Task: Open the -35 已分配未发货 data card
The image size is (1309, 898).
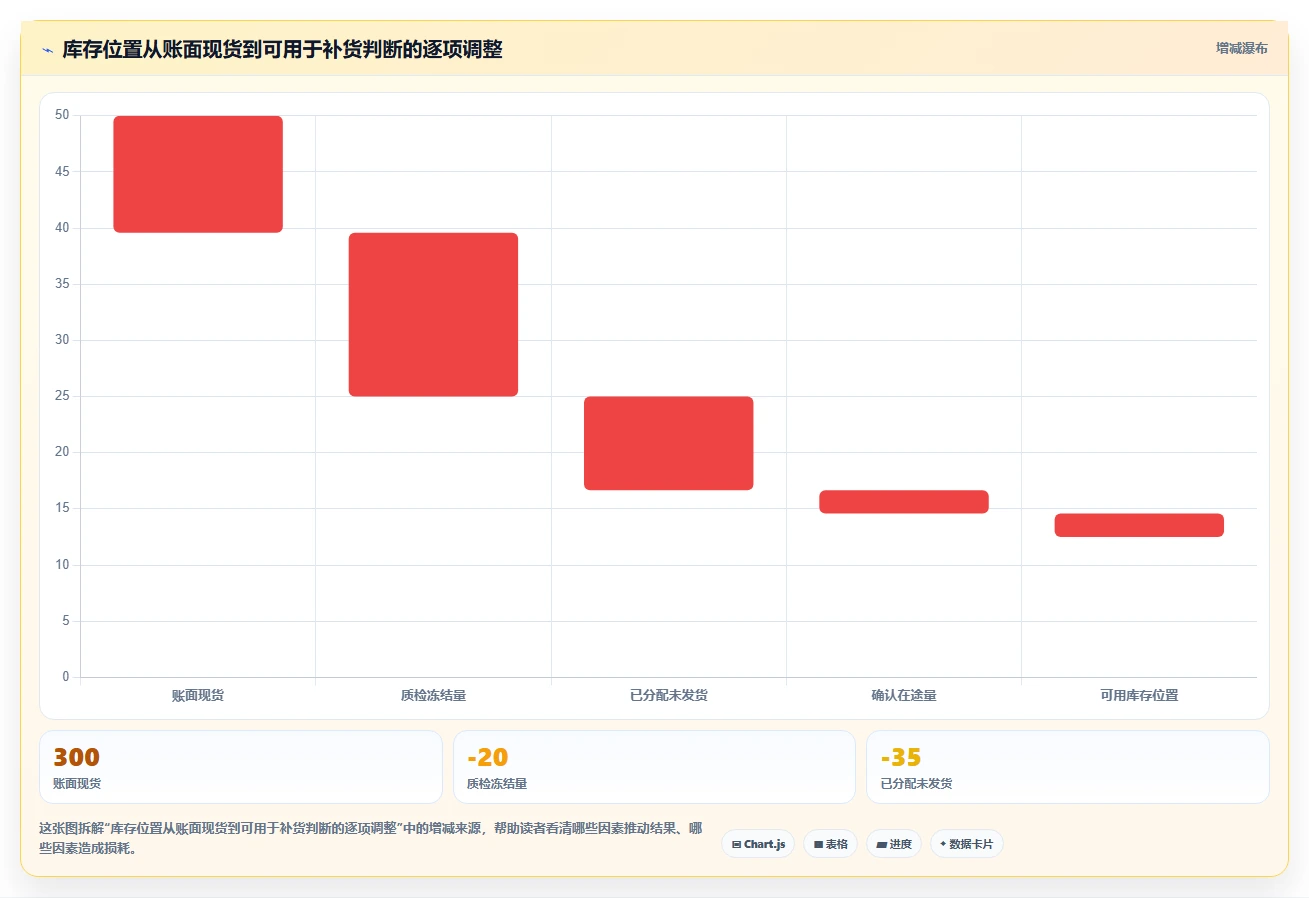Action: (x=1068, y=767)
